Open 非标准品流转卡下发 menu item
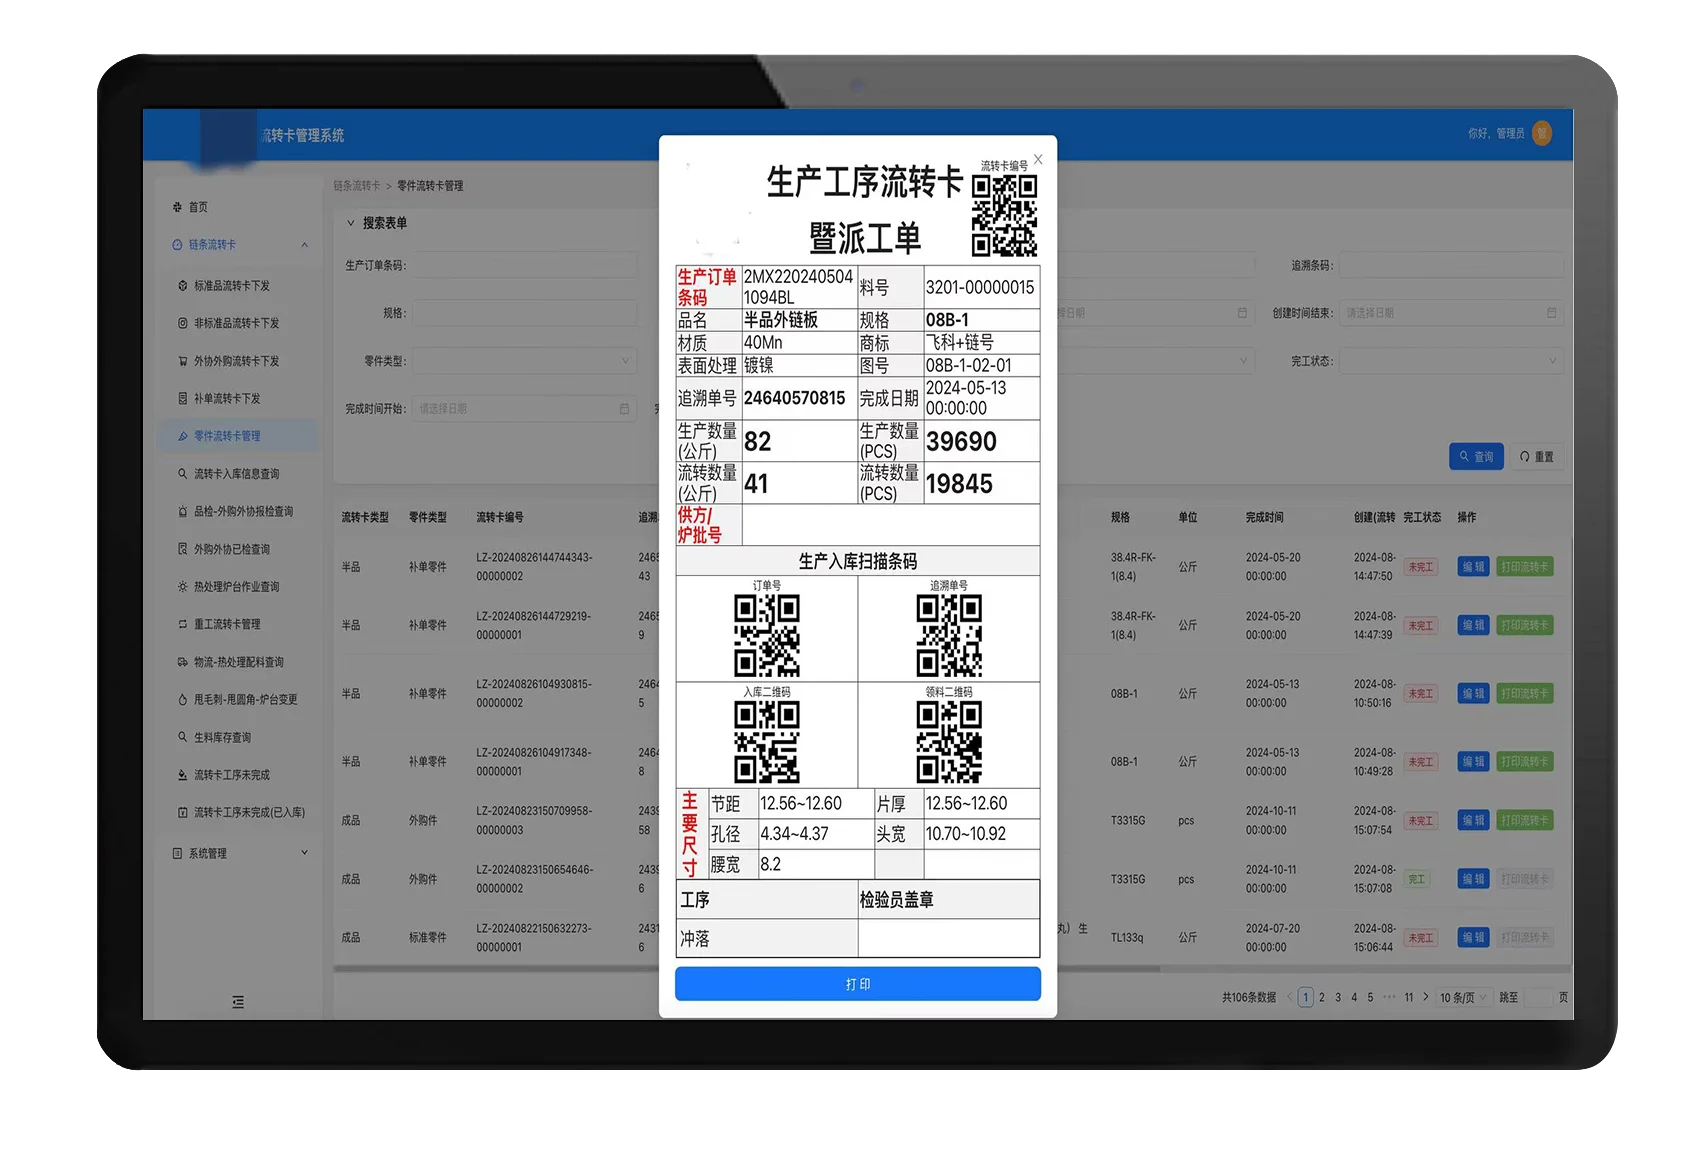The width and height of the screenshot is (1684, 1150). tap(236, 323)
